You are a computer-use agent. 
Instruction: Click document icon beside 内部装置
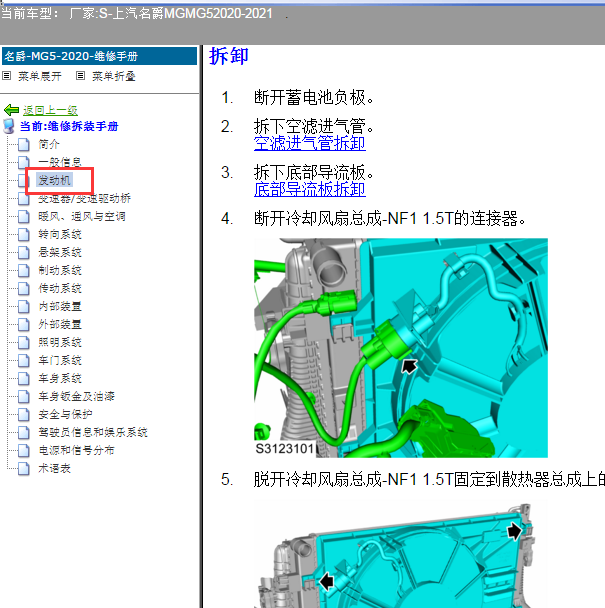(24, 306)
